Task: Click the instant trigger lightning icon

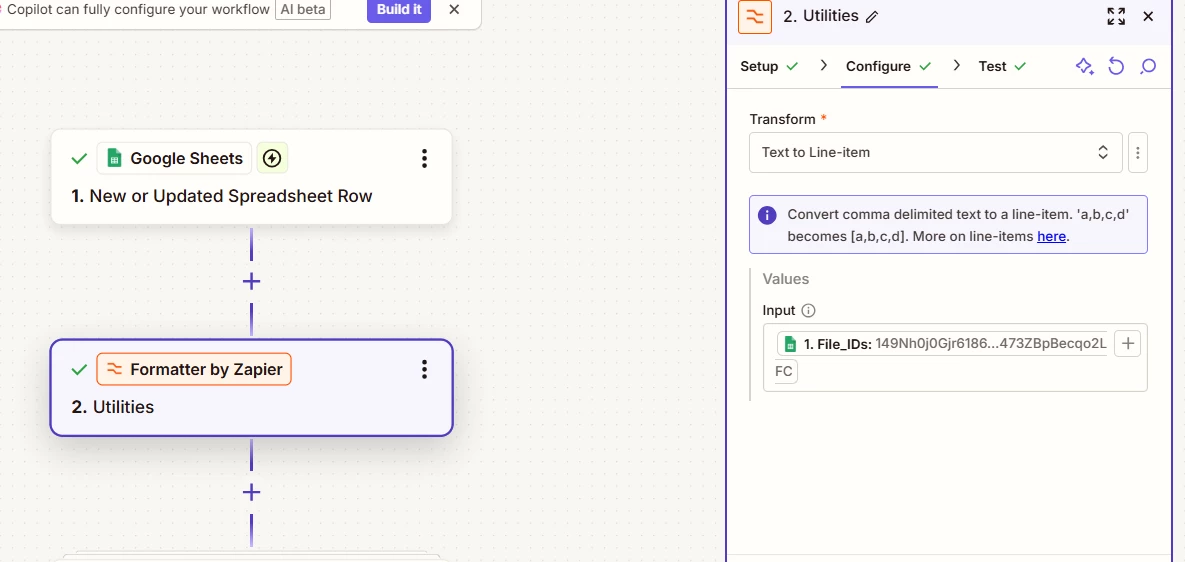Action: point(272,159)
